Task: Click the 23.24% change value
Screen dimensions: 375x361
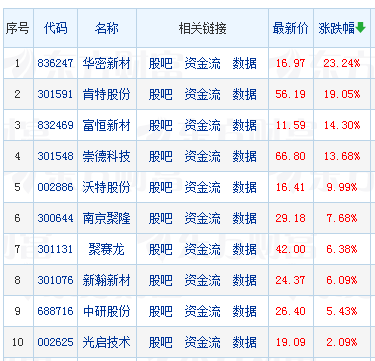Action: click(342, 63)
